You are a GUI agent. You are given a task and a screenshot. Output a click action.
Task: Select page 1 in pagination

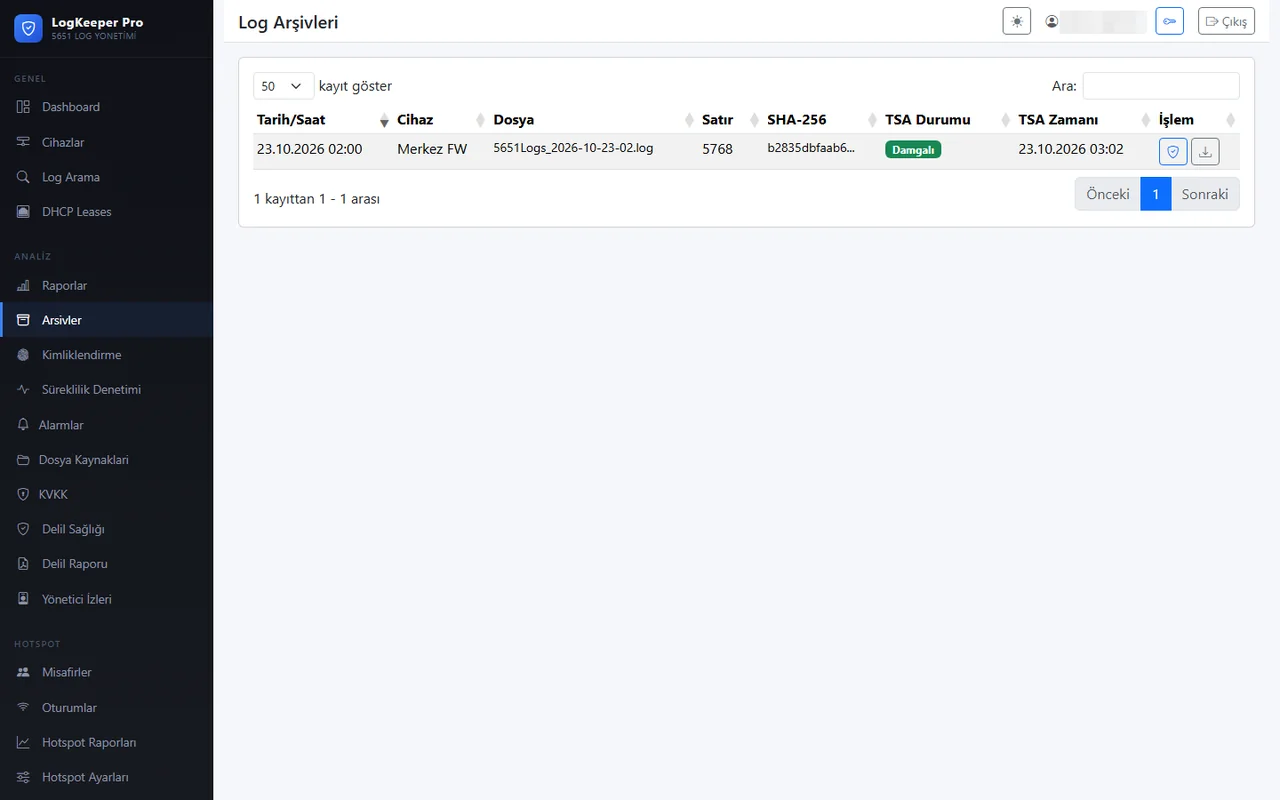click(1156, 194)
